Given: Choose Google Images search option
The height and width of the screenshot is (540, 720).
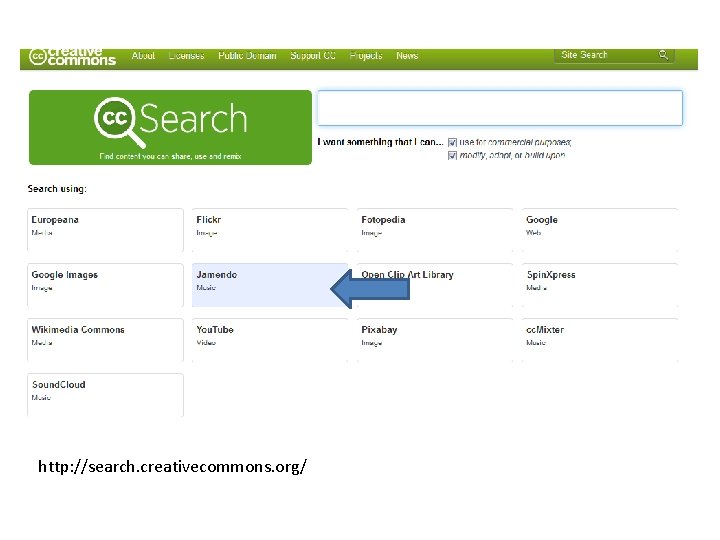Looking at the screenshot, I should click(x=105, y=285).
